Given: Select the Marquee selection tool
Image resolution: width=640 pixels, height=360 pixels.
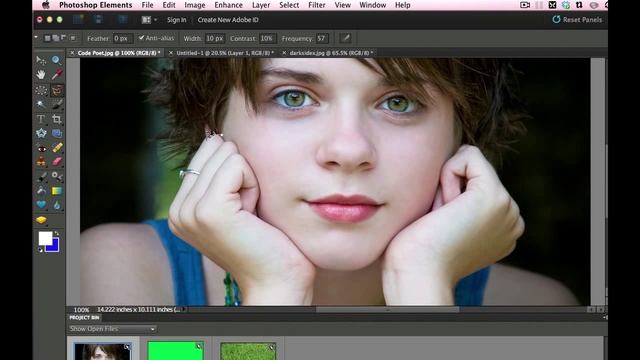Looking at the screenshot, I should (x=41, y=90).
